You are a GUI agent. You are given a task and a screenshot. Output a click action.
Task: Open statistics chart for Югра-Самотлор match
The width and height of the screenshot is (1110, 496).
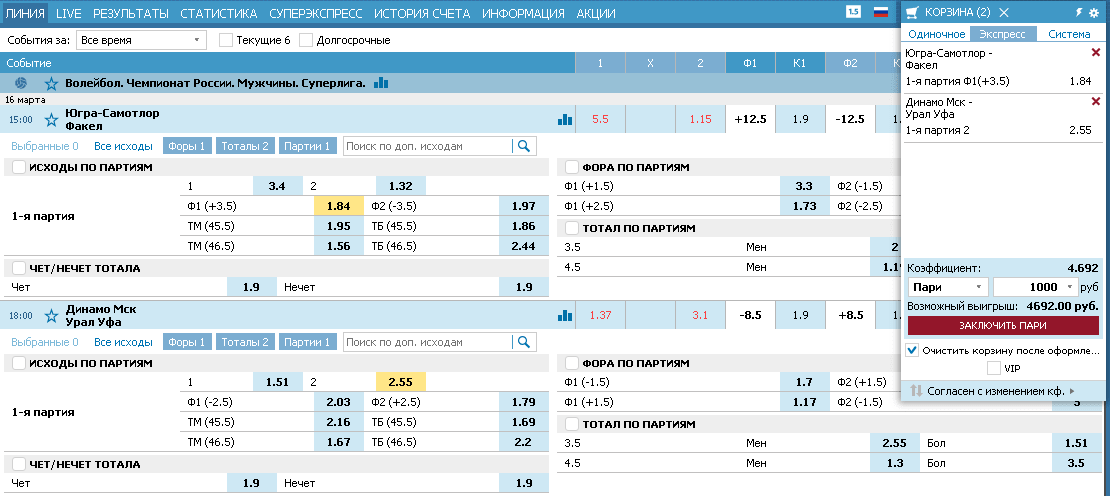click(x=564, y=120)
